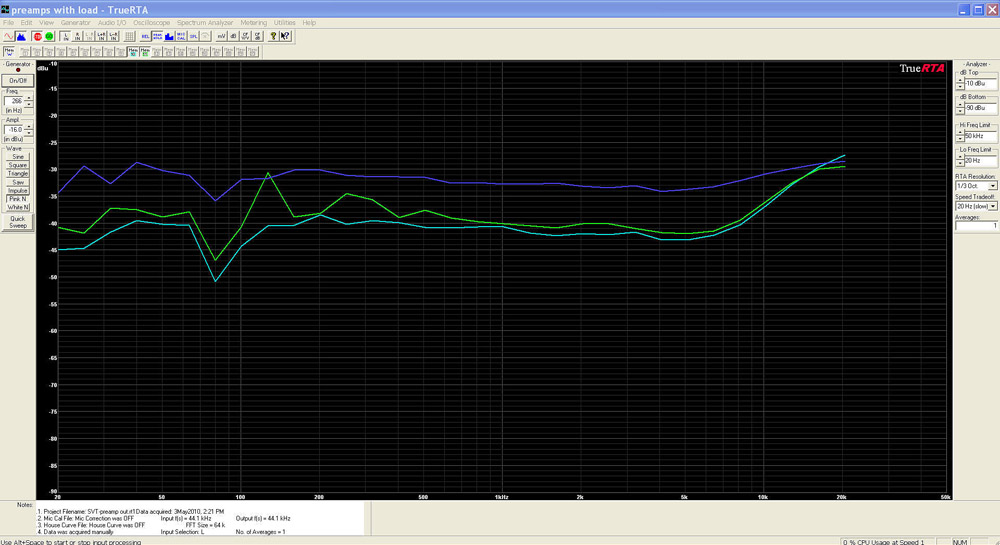Click the SPL toolbar icon

[193, 36]
